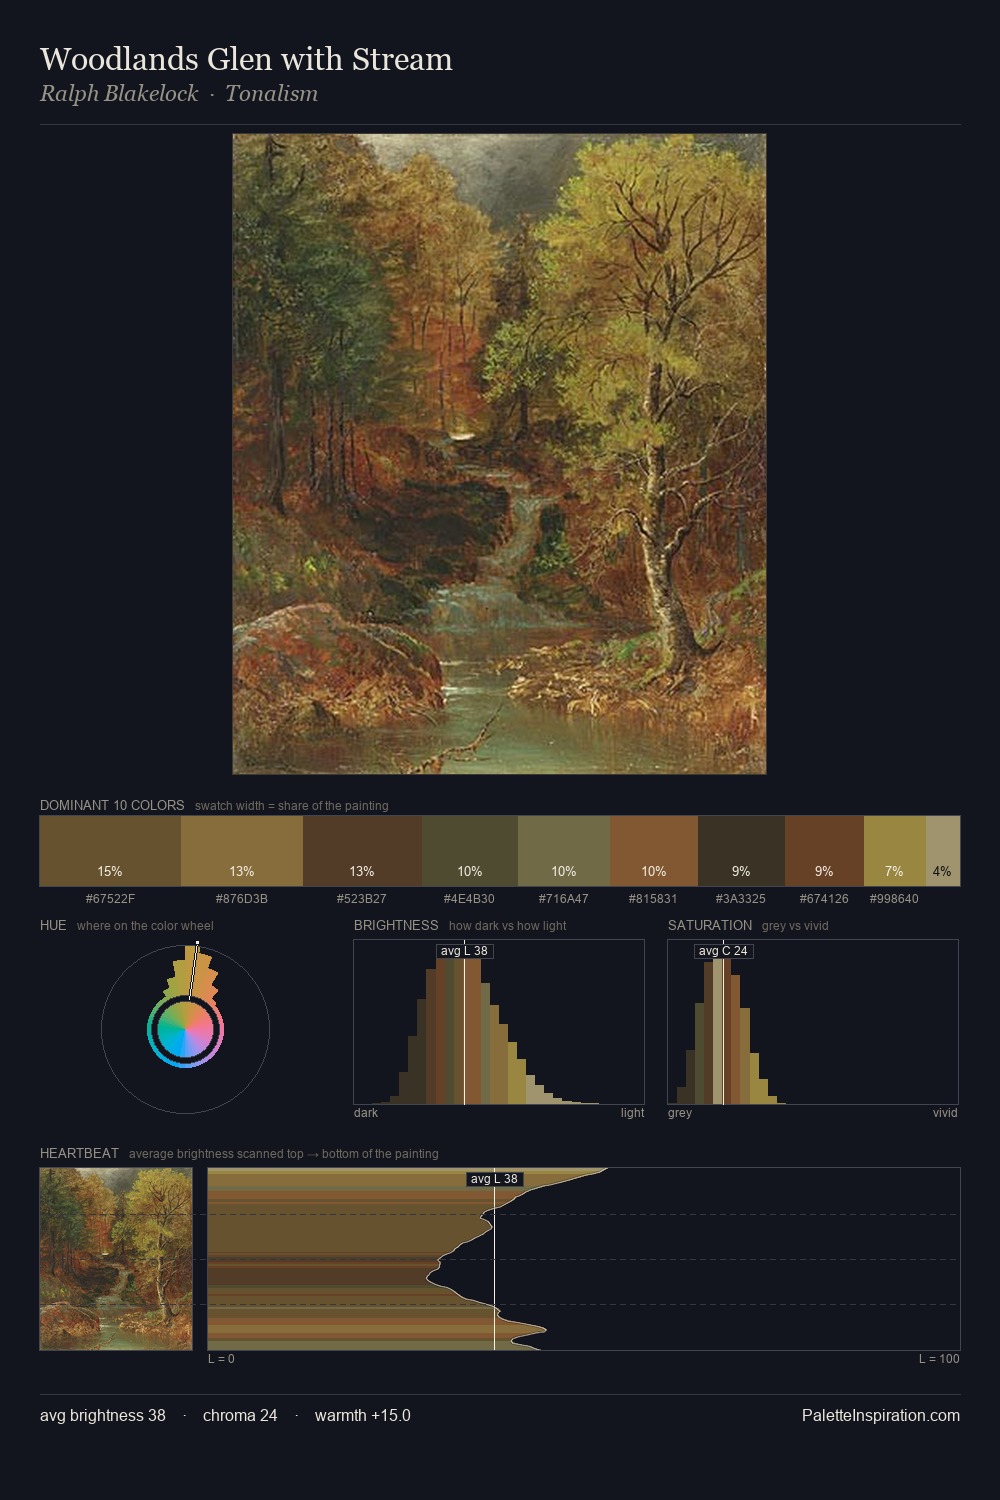
Task: Select the #674126 swatch
Action: click(824, 851)
